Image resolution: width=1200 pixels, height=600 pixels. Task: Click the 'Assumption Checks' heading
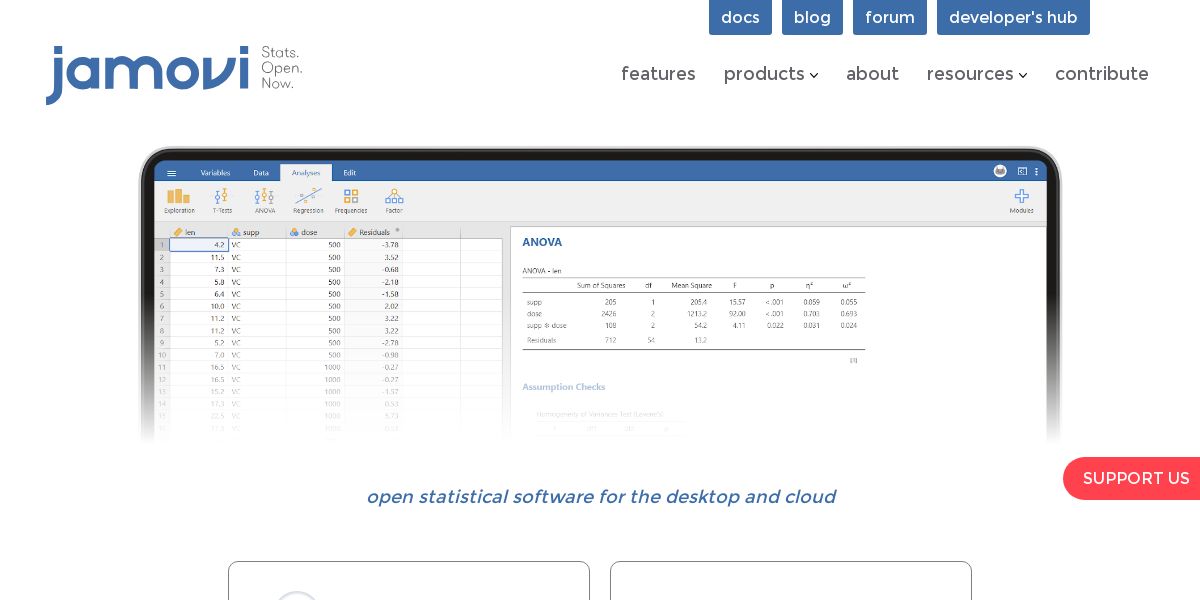click(x=563, y=387)
